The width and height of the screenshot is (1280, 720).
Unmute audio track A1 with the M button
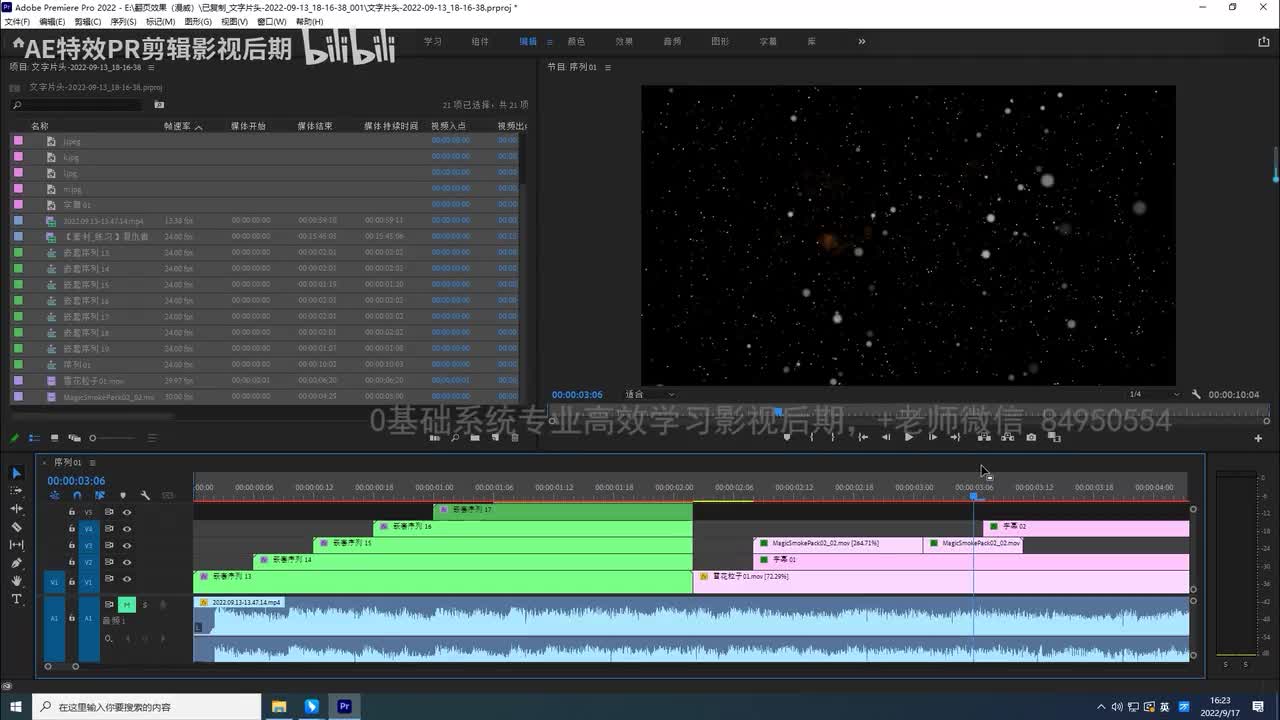tap(126, 604)
